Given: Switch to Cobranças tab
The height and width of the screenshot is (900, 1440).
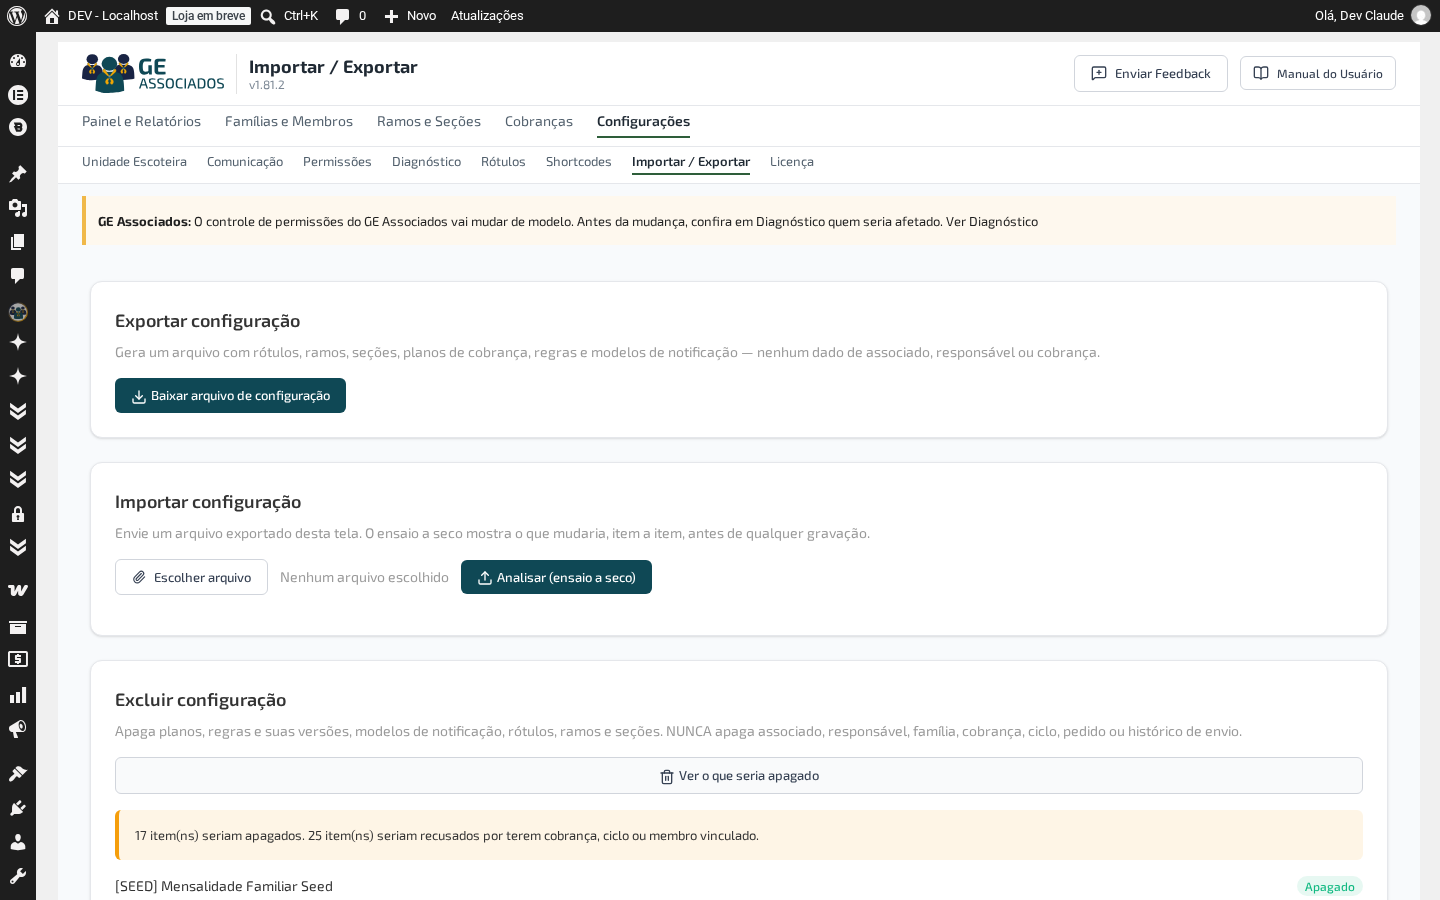Looking at the screenshot, I should pos(539,122).
